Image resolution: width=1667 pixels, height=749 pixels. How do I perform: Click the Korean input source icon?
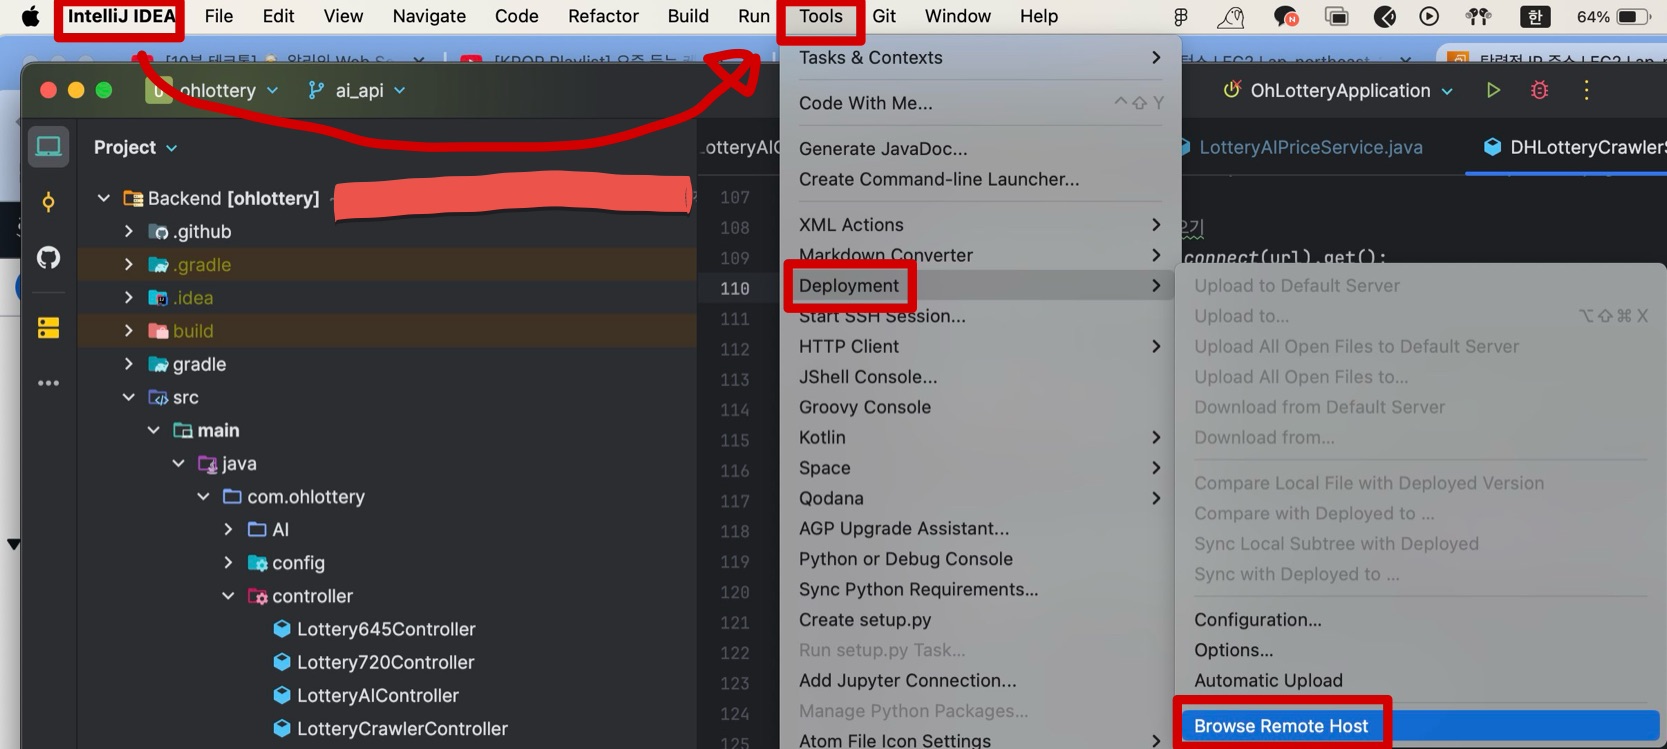click(1534, 16)
